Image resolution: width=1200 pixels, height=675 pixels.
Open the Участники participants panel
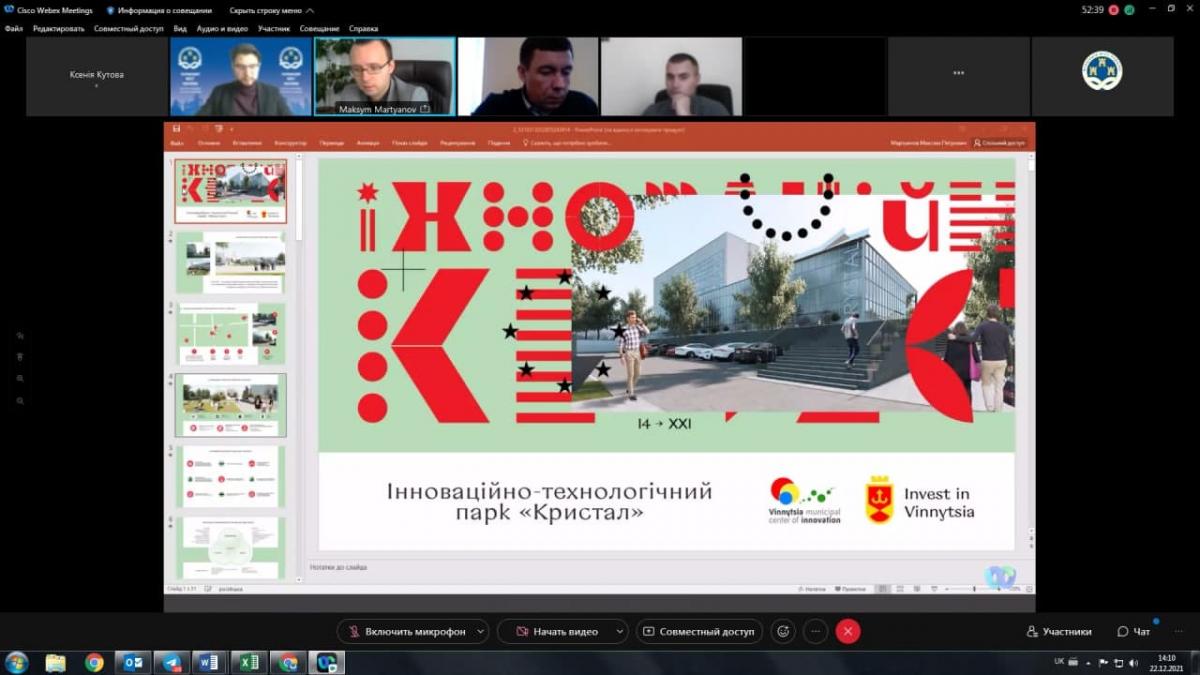click(1058, 631)
